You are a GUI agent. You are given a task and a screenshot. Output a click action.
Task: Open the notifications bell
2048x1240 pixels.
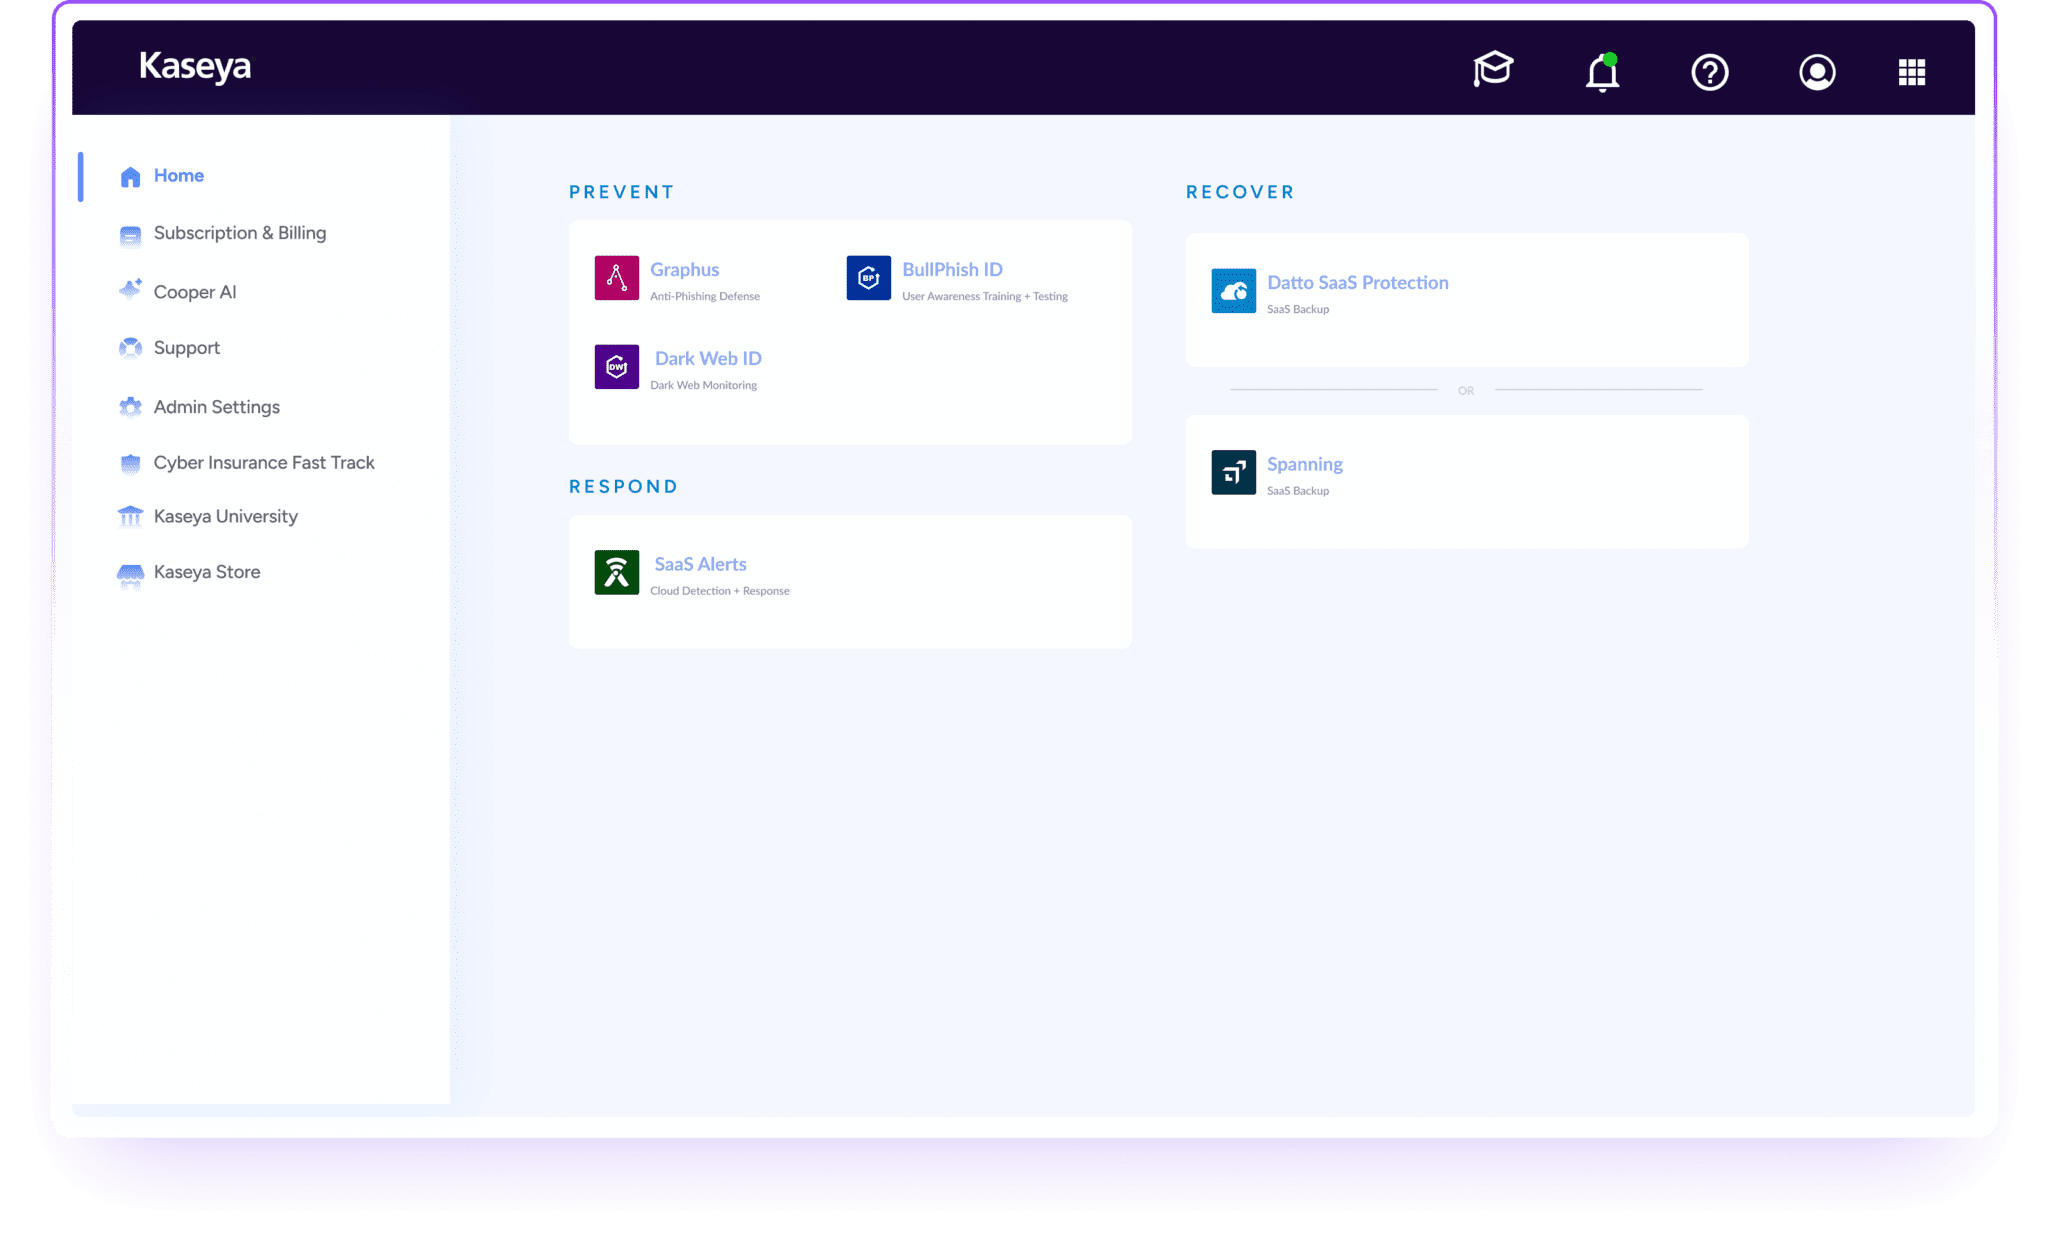(x=1602, y=72)
